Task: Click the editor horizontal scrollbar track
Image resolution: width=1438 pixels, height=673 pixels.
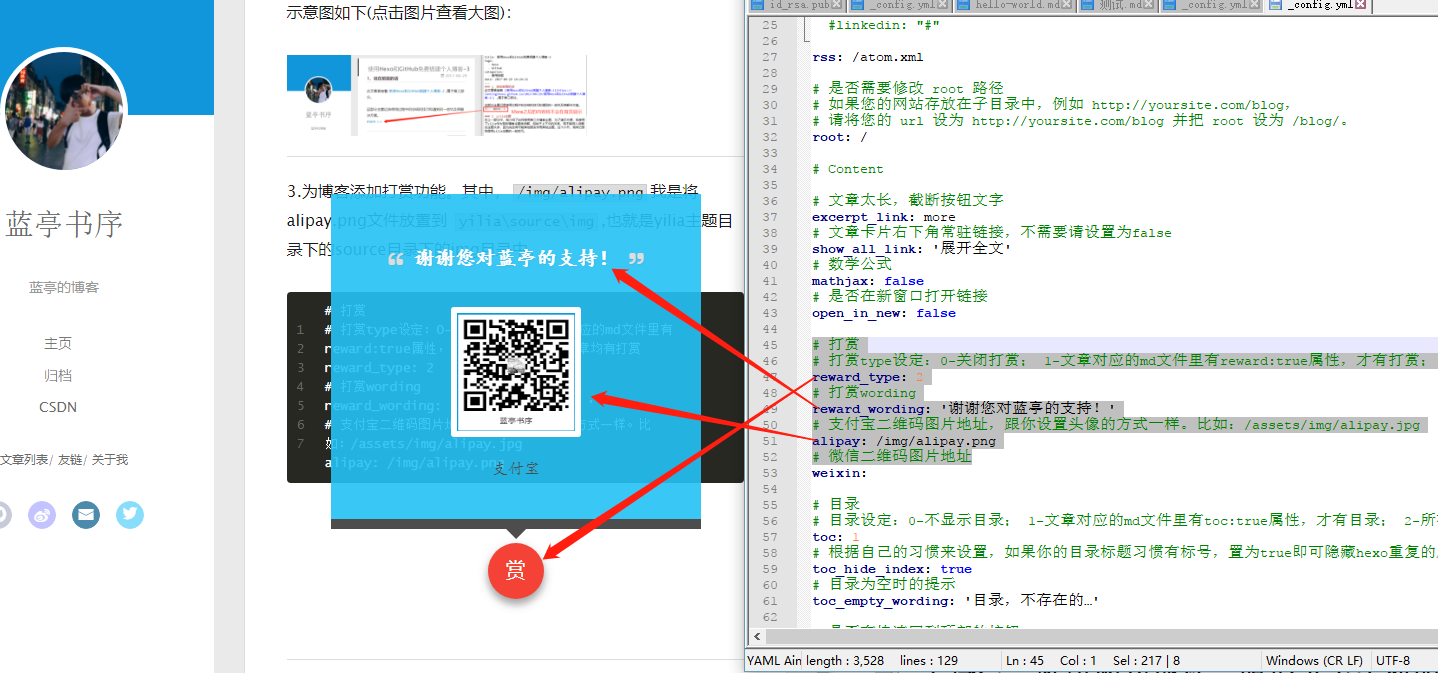Action: 1102,636
